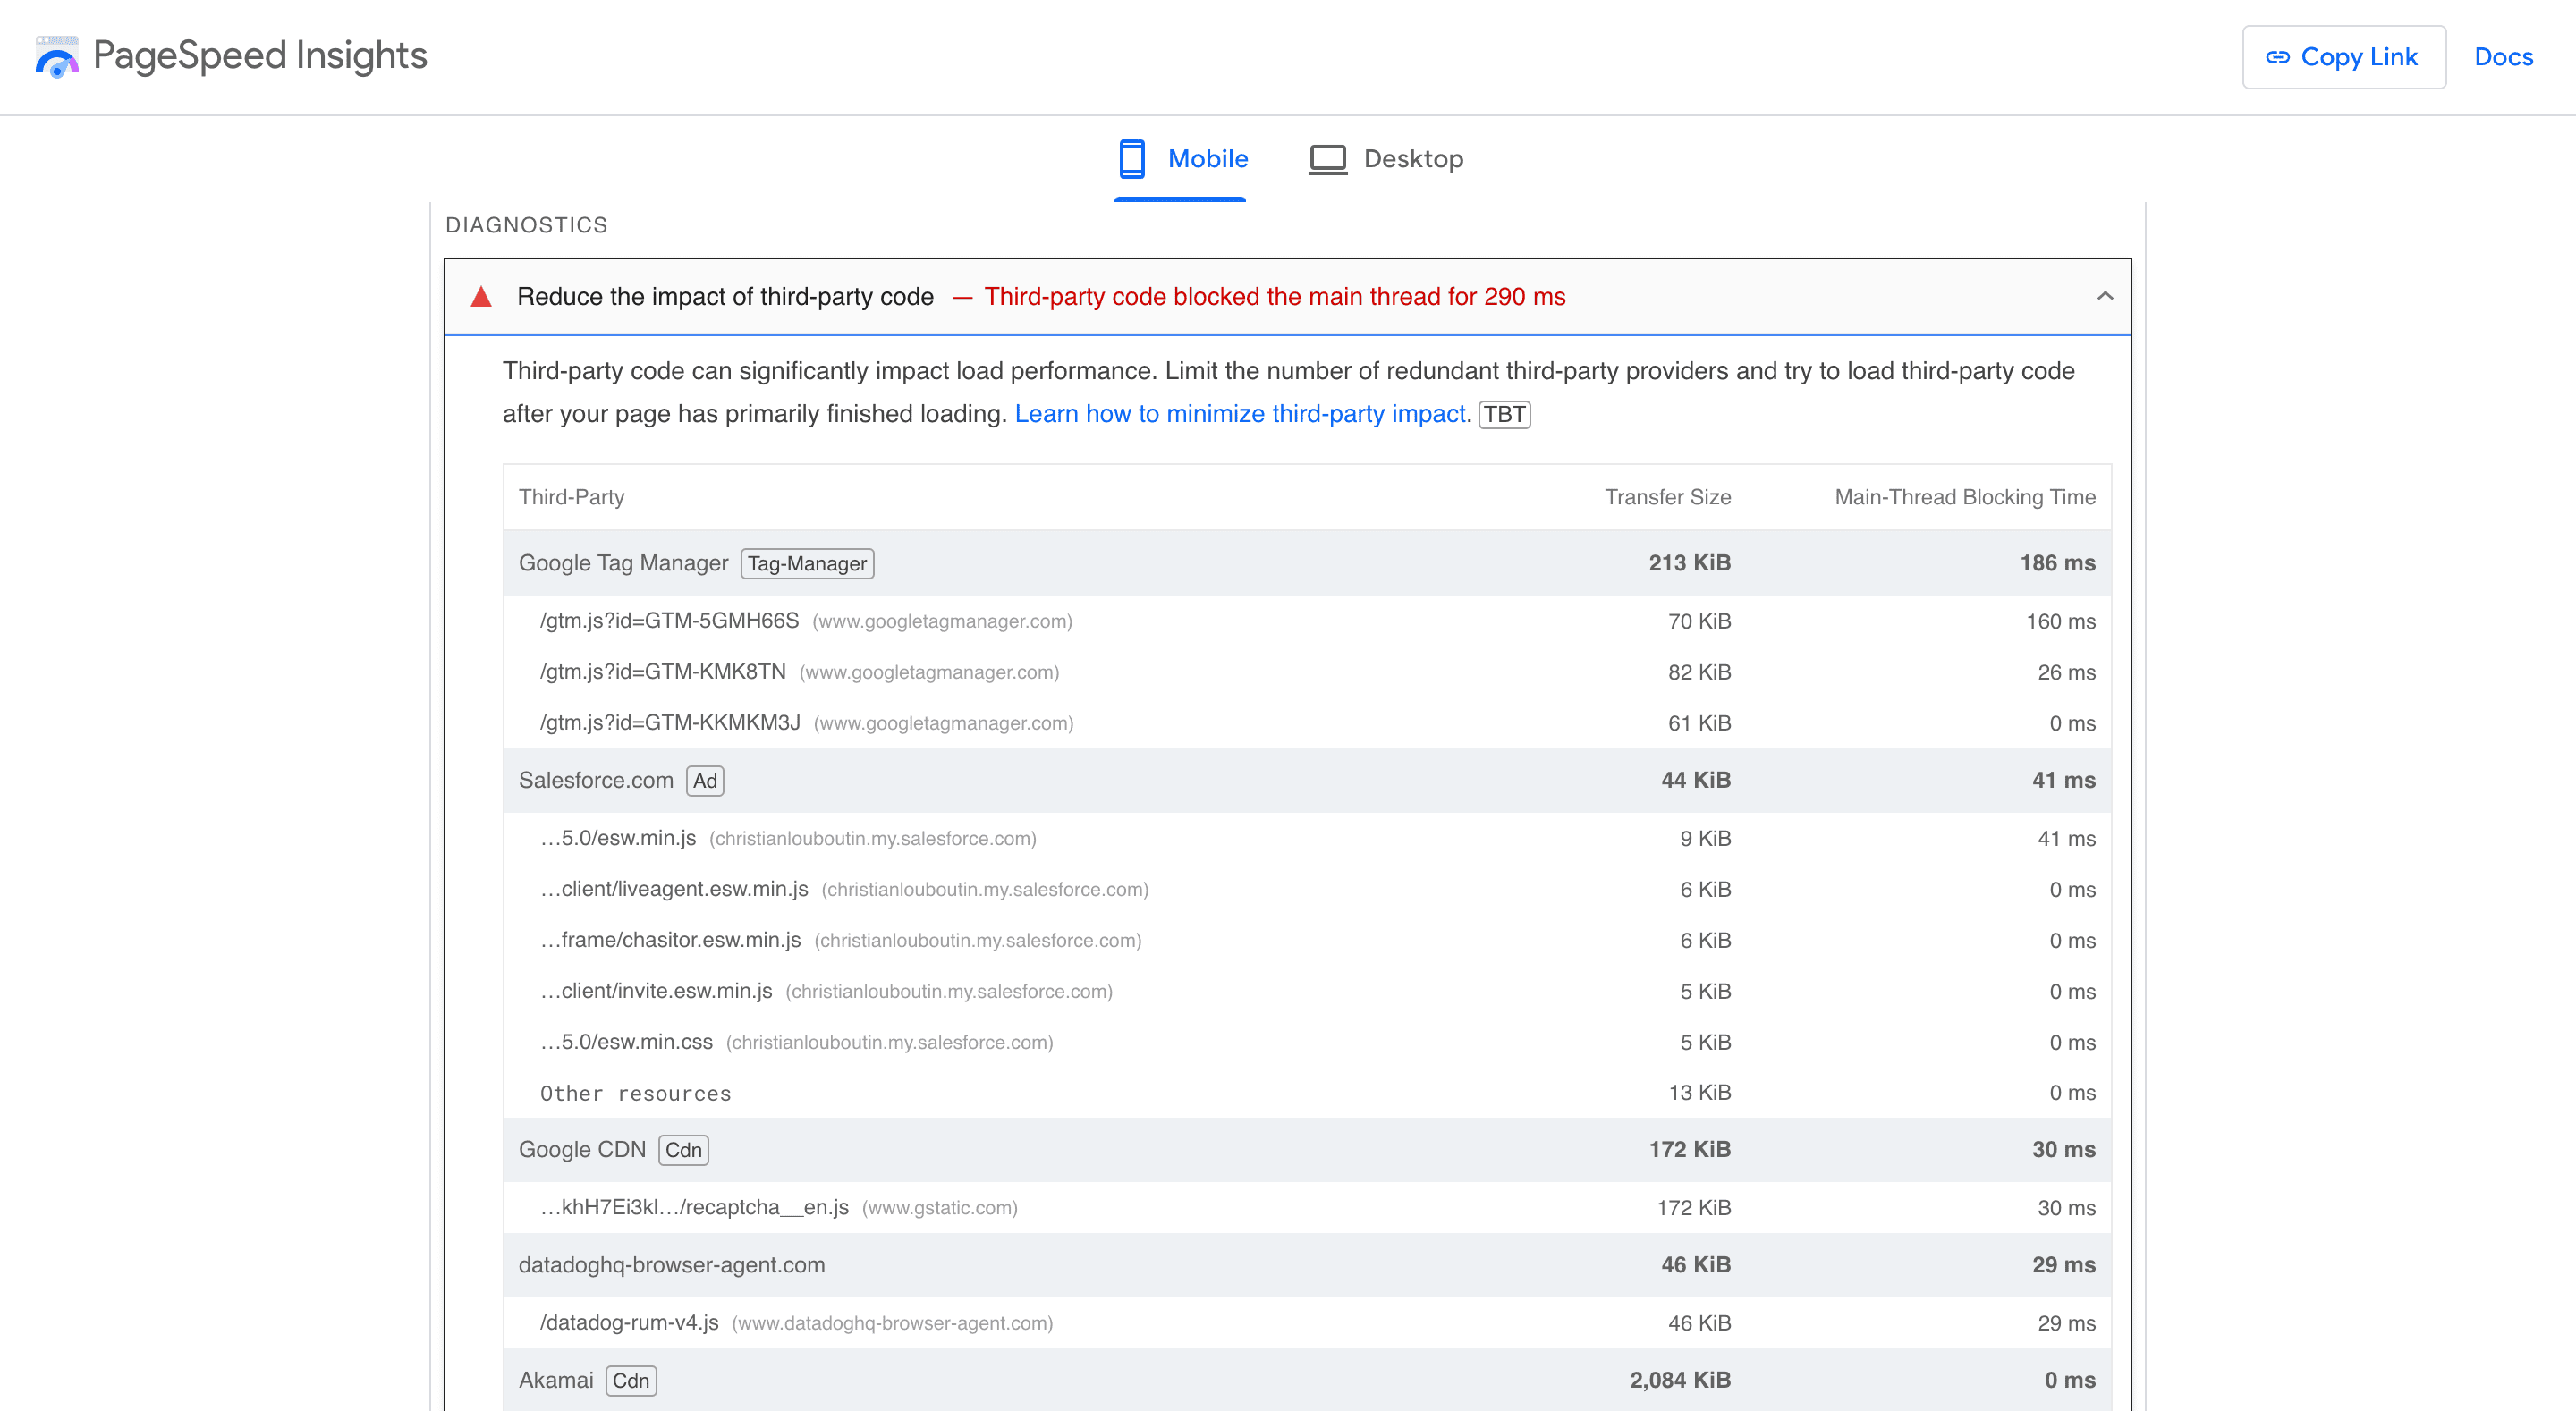2576x1411 pixels.
Task: Click the Ad badge next to Salesforce.com
Action: (x=704, y=781)
